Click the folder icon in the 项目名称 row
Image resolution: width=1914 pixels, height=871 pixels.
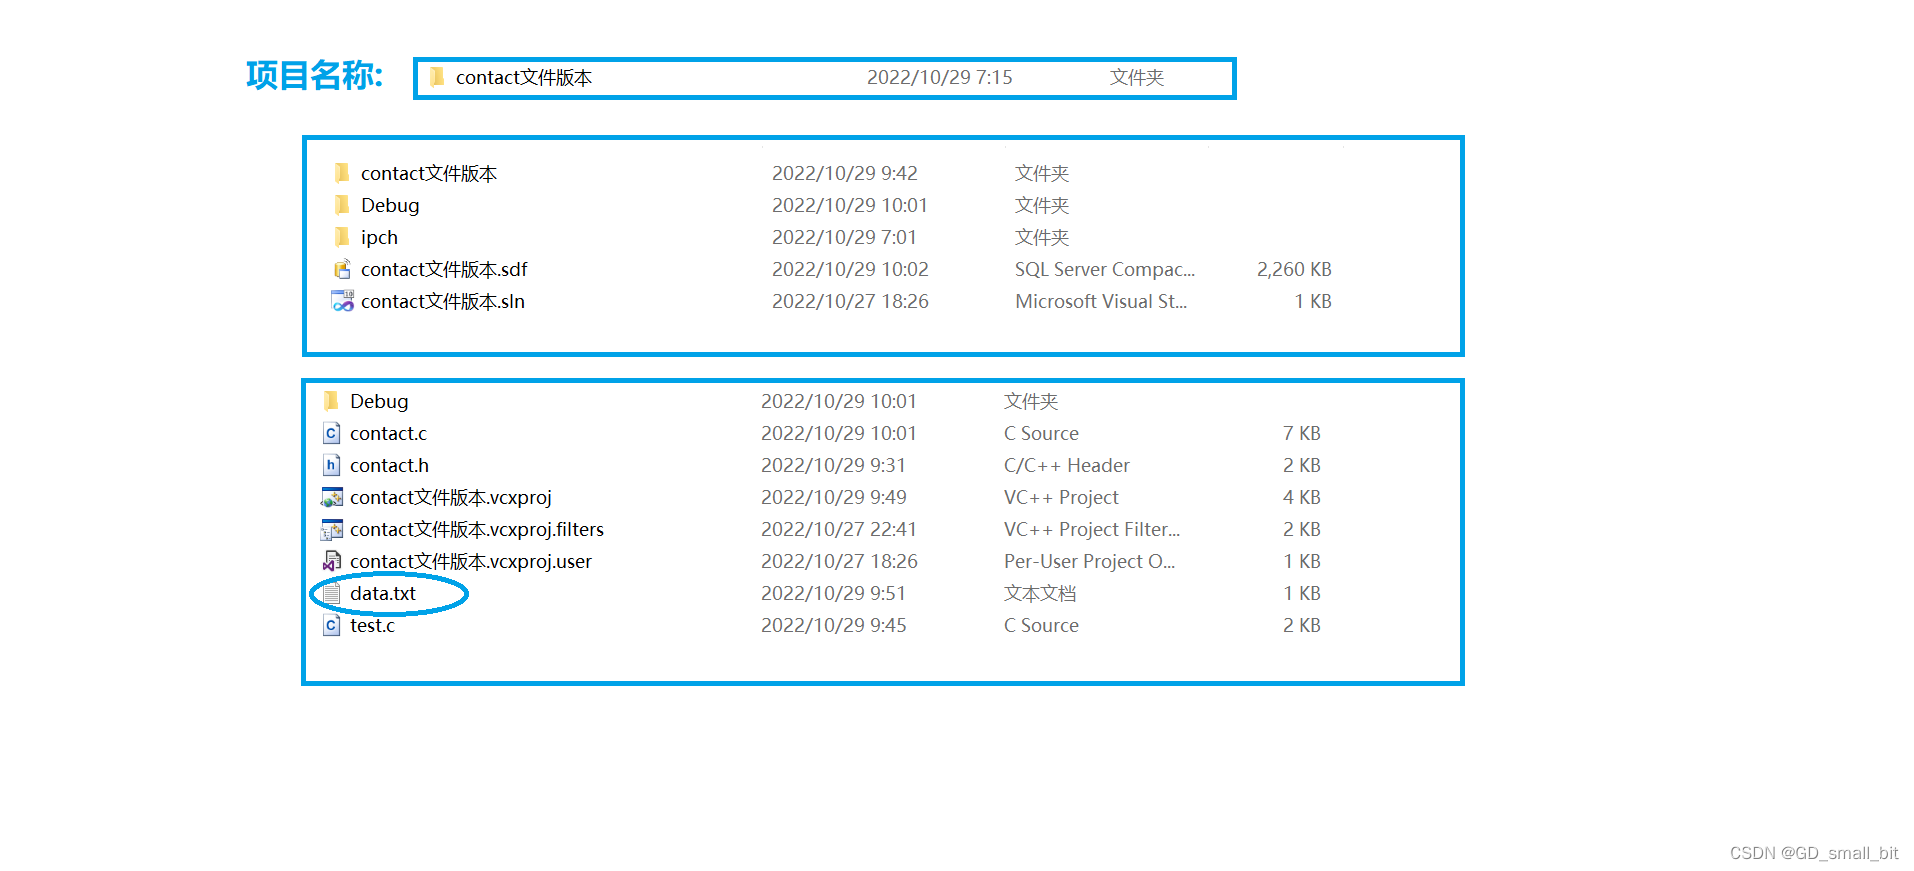pos(437,77)
